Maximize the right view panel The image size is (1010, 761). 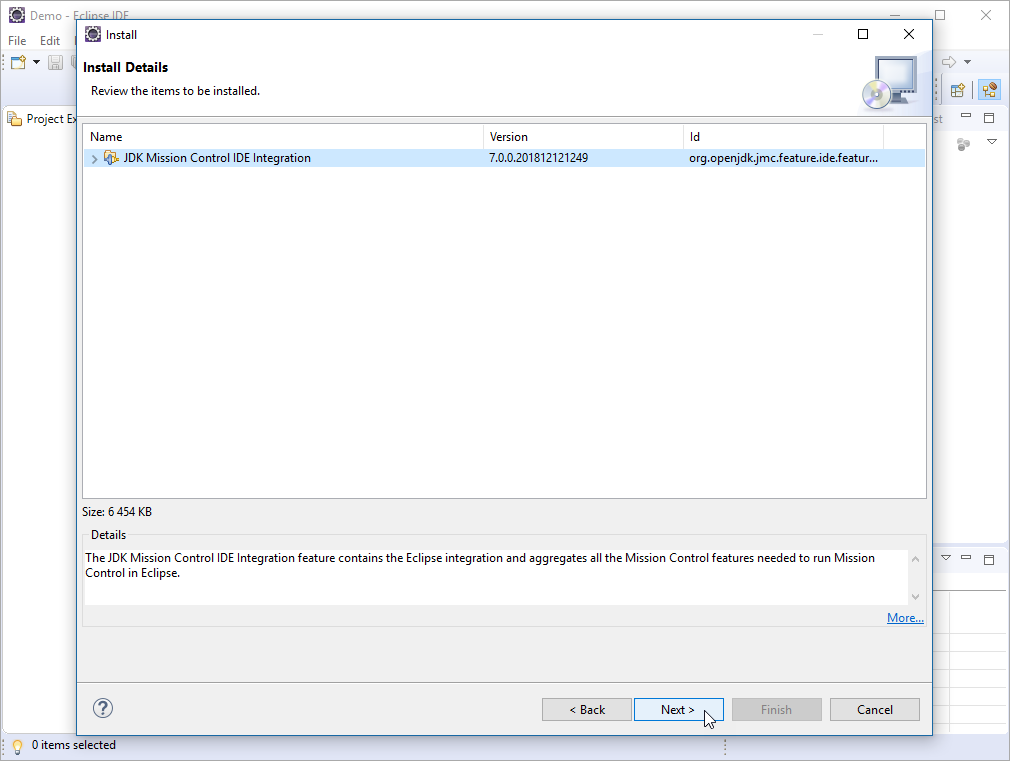click(989, 117)
